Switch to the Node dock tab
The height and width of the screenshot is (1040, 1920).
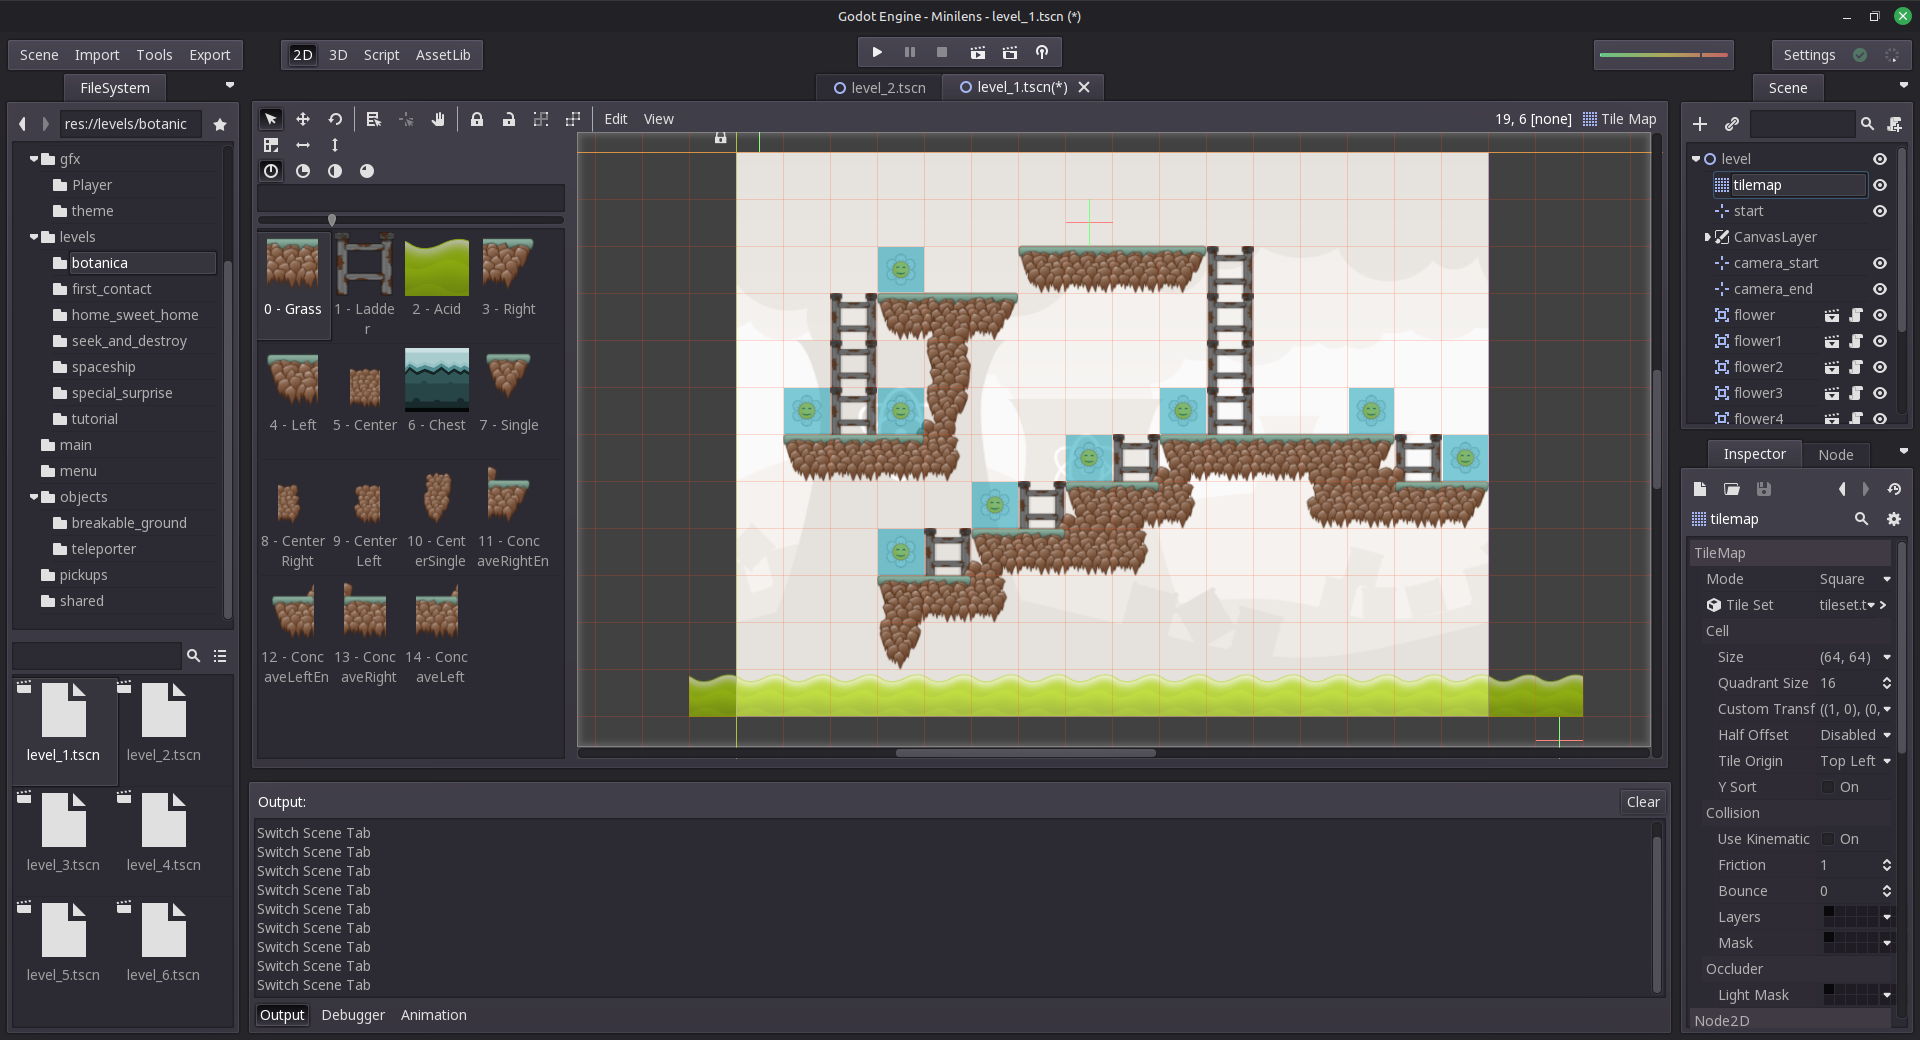[x=1836, y=454]
